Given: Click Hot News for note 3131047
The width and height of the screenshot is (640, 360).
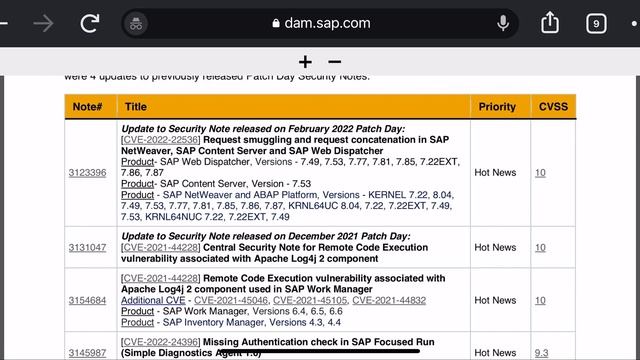Looking at the screenshot, I should [x=495, y=247].
